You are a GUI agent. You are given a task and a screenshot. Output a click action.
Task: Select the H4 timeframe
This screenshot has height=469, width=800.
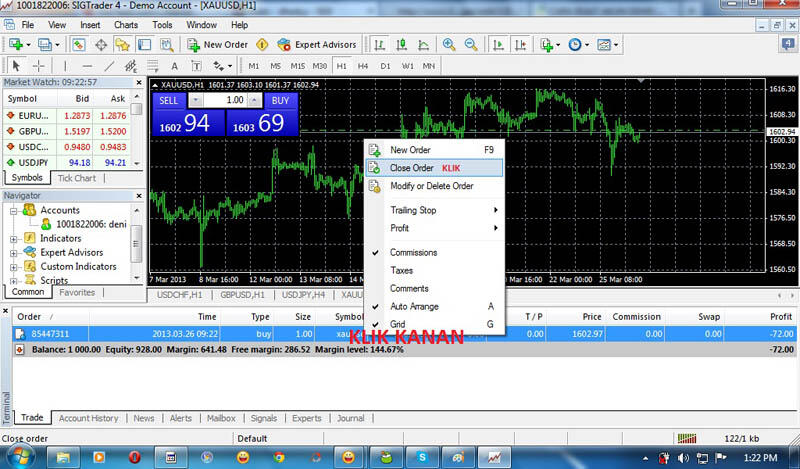pos(363,66)
